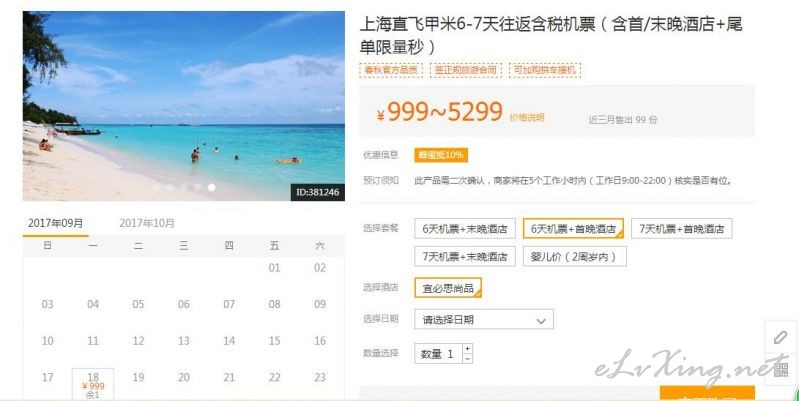Open the 请选择日期 dropdown
This screenshot has width=799, height=401.
(484, 319)
